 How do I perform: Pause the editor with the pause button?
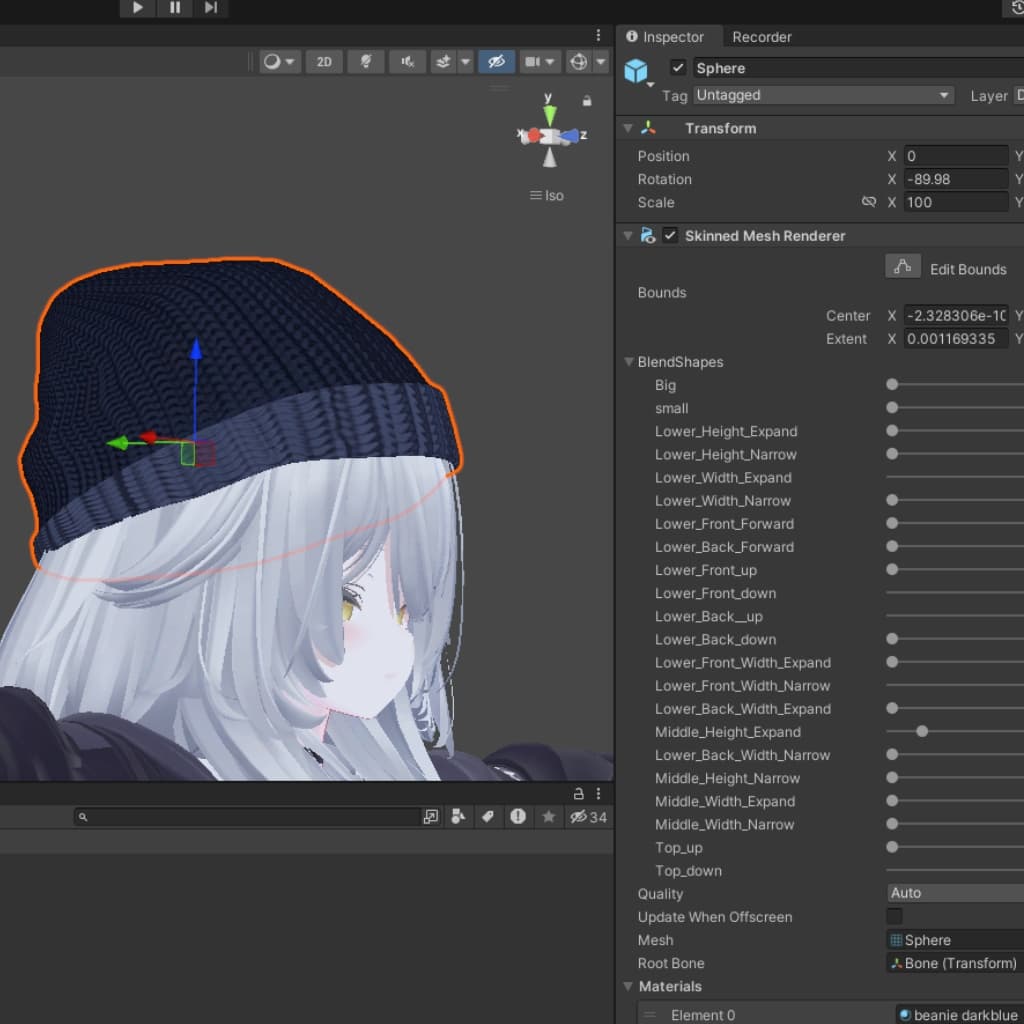174,8
